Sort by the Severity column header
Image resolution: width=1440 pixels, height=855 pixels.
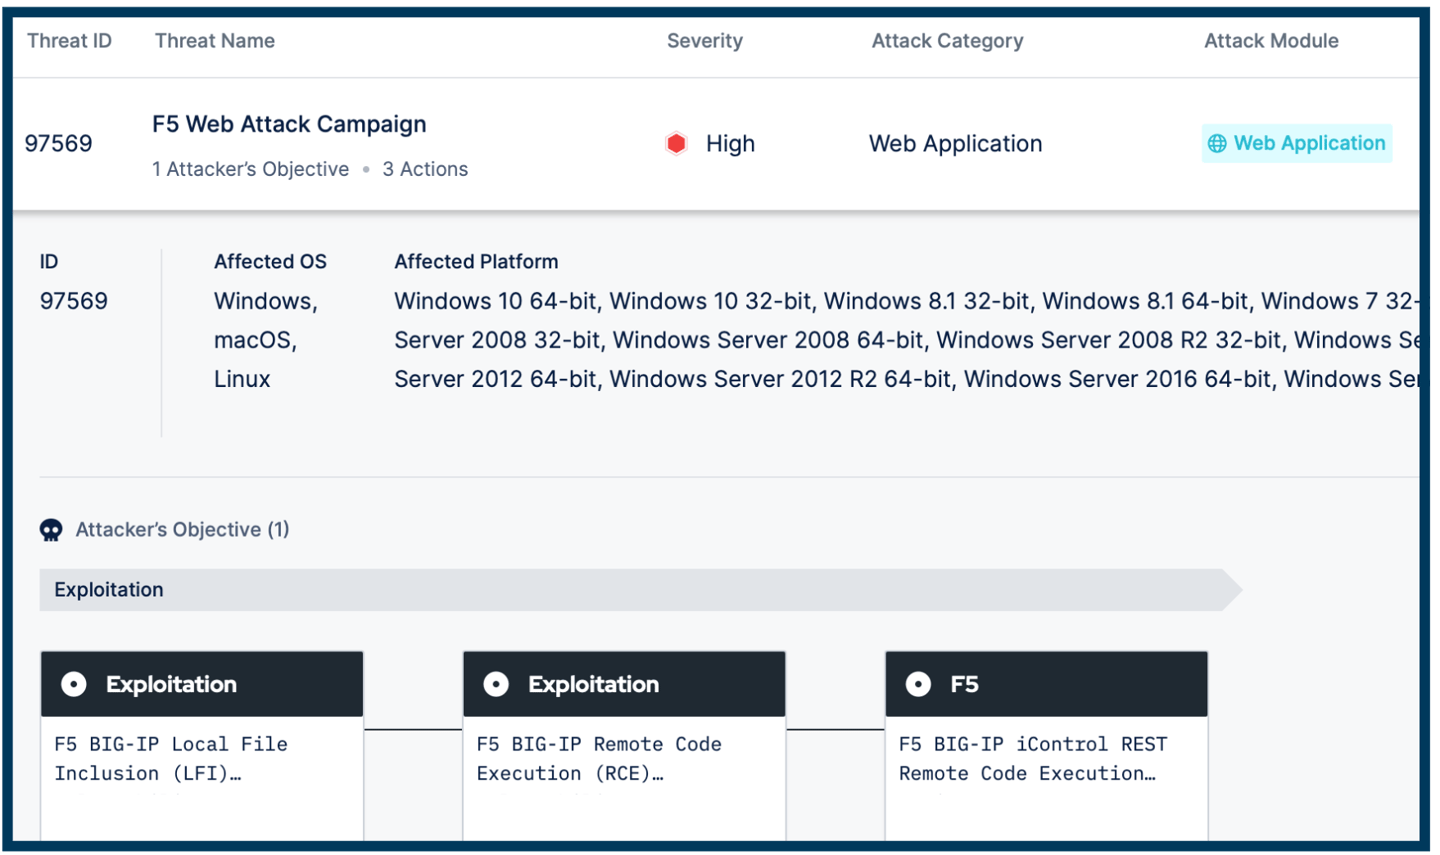point(704,40)
